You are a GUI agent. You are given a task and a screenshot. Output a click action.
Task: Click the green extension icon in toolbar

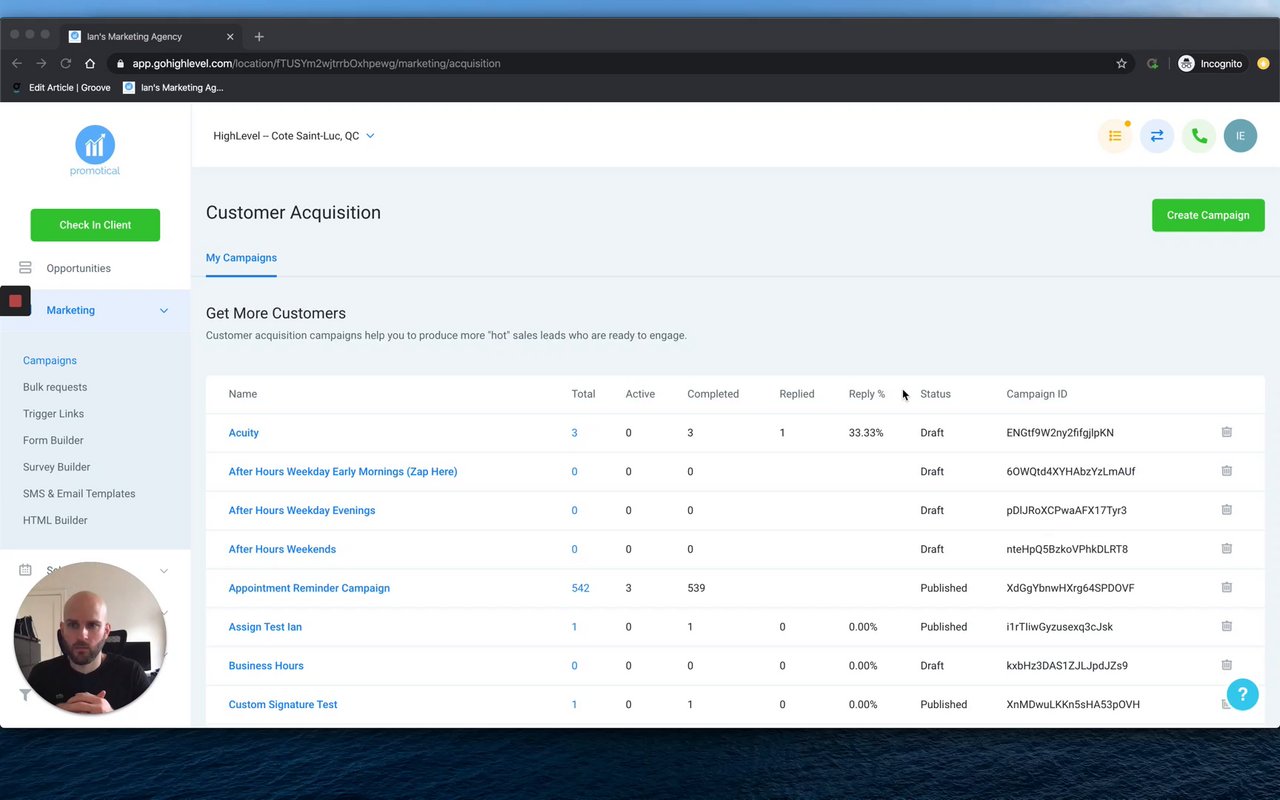[1152, 64]
